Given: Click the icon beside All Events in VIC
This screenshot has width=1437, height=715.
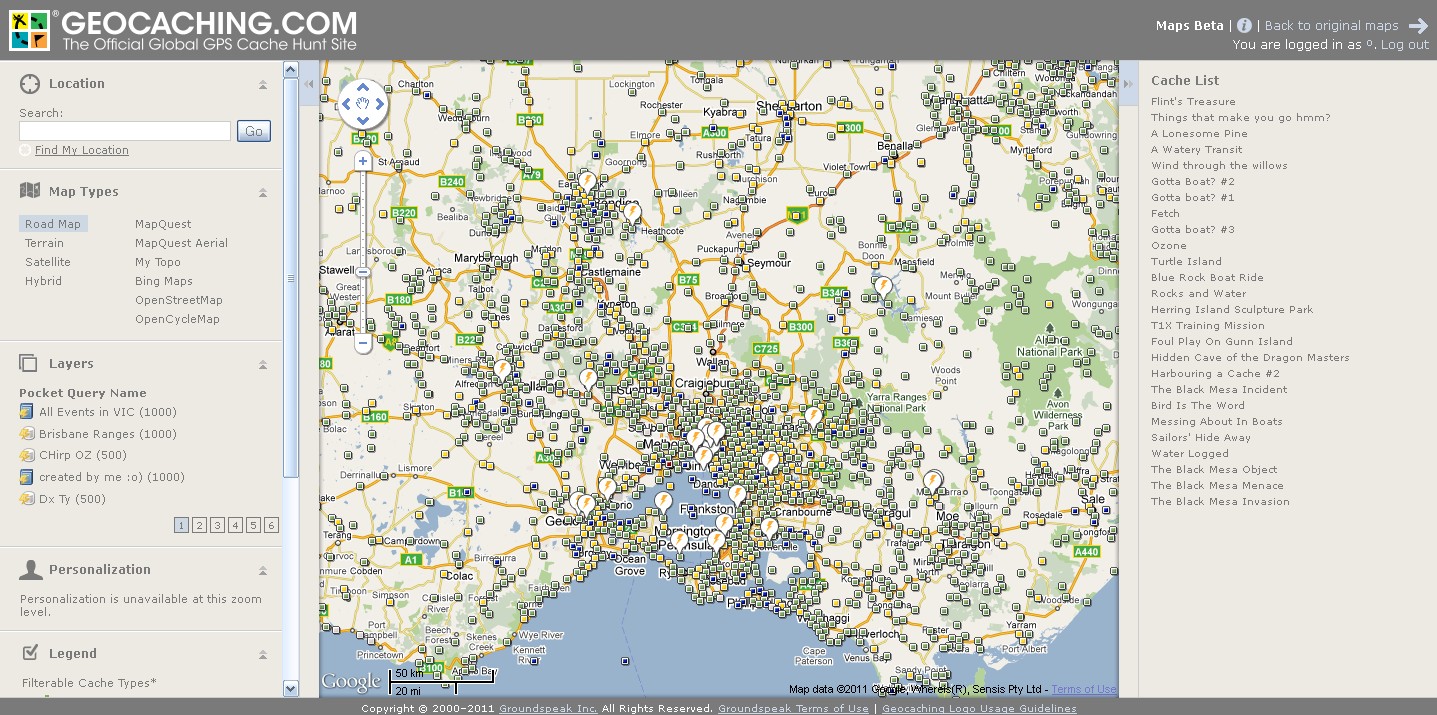Looking at the screenshot, I should [27, 412].
